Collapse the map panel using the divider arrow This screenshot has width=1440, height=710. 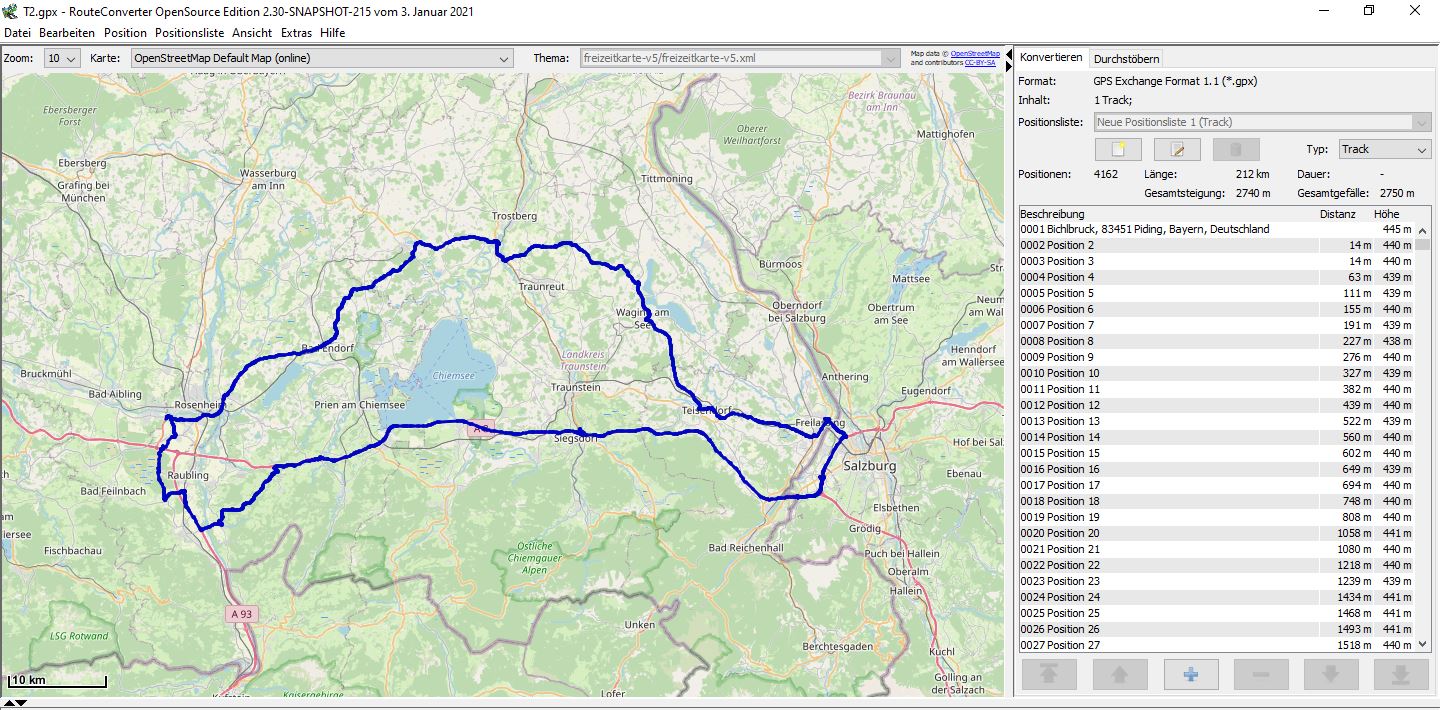(1008, 54)
